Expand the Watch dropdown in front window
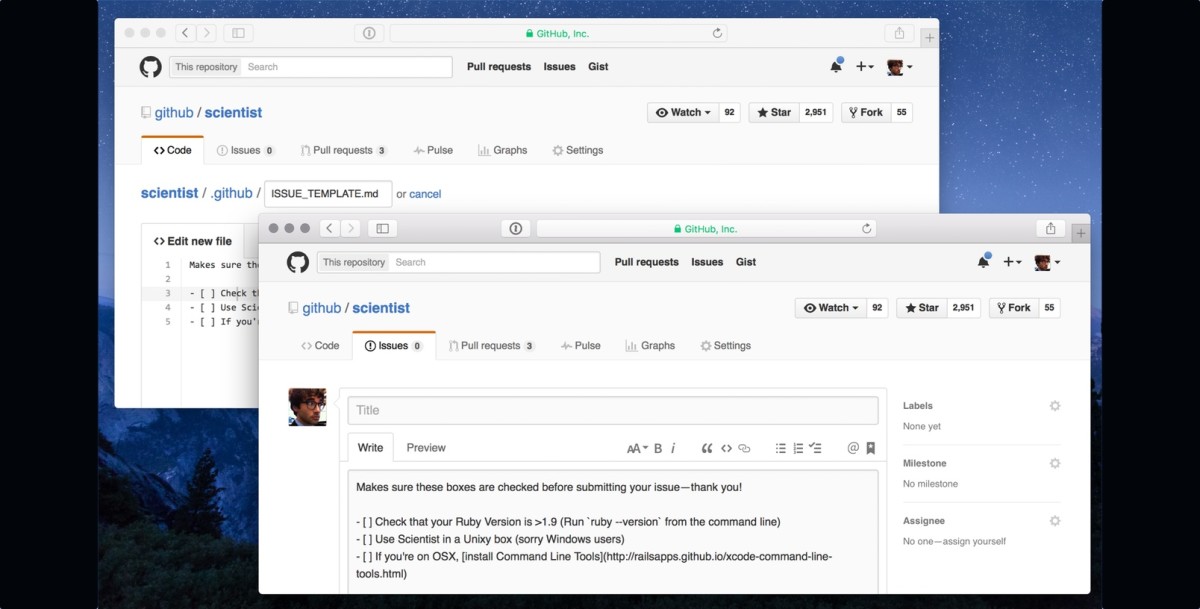This screenshot has height=609, width=1200. (832, 308)
